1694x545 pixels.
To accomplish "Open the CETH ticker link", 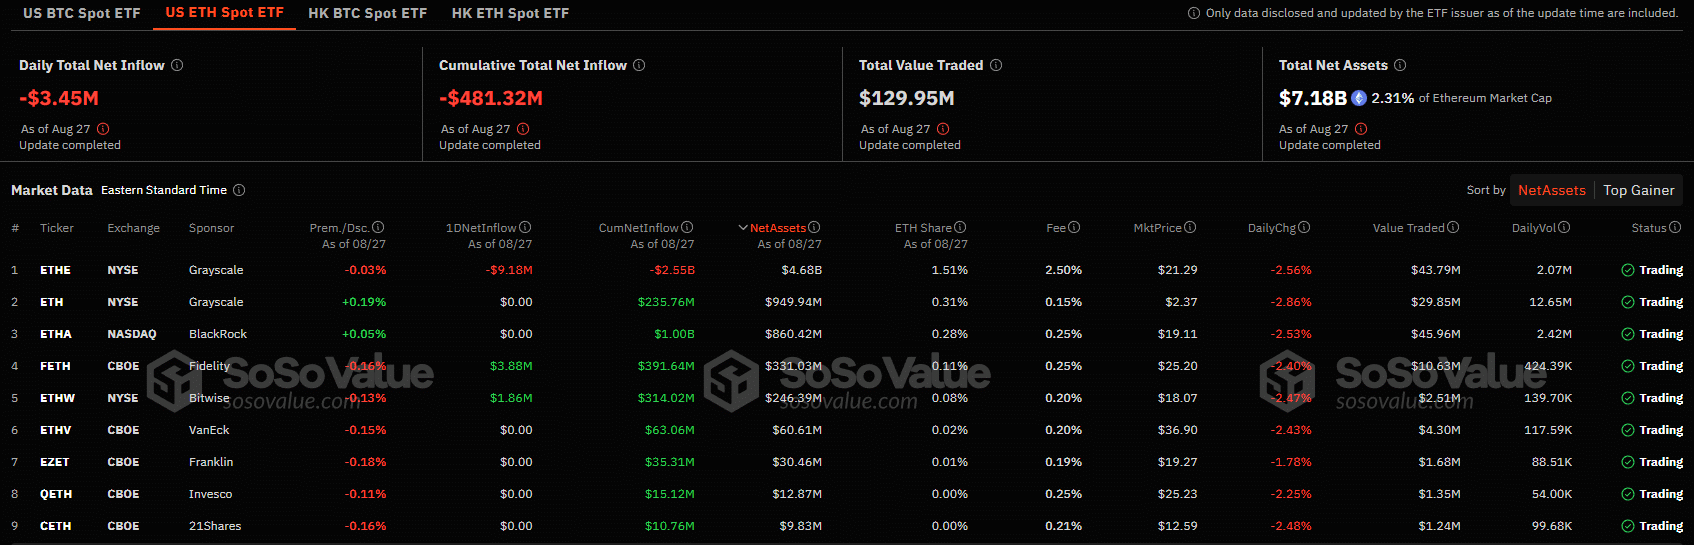I will point(55,526).
